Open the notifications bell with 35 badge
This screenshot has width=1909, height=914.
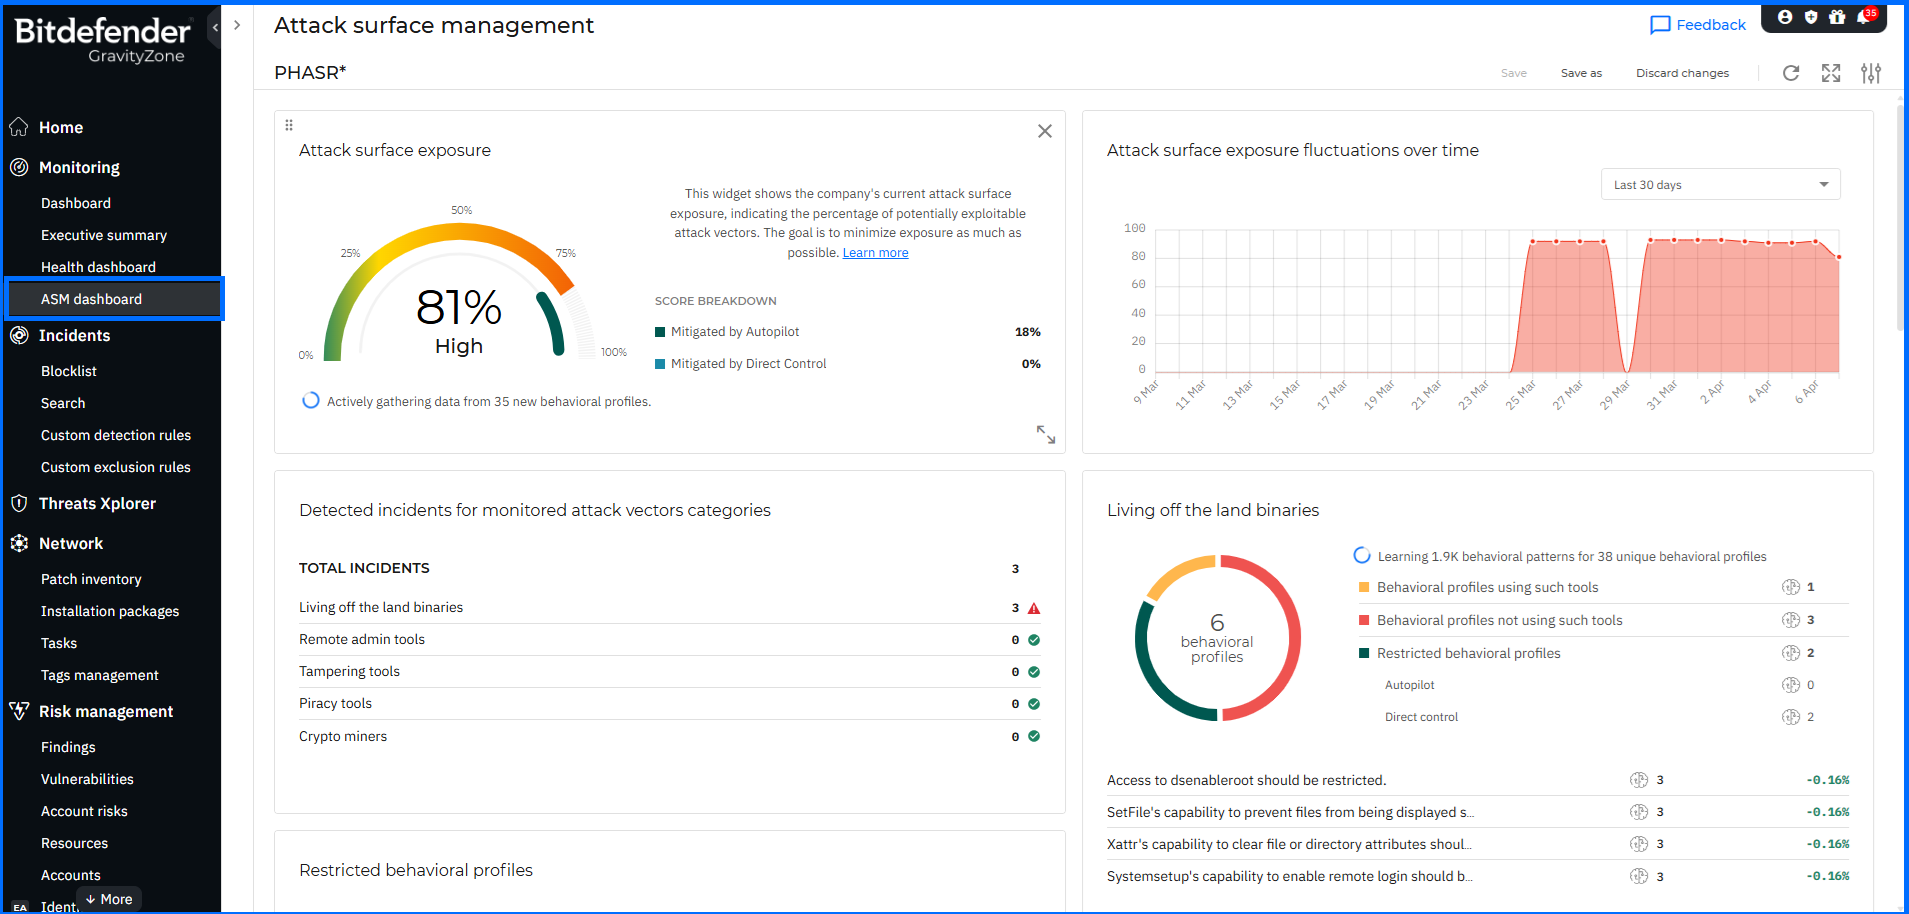click(x=1864, y=17)
